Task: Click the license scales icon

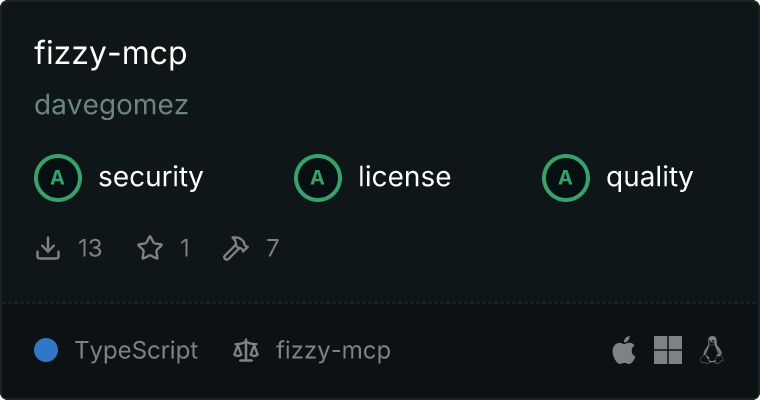Action: pos(246,350)
